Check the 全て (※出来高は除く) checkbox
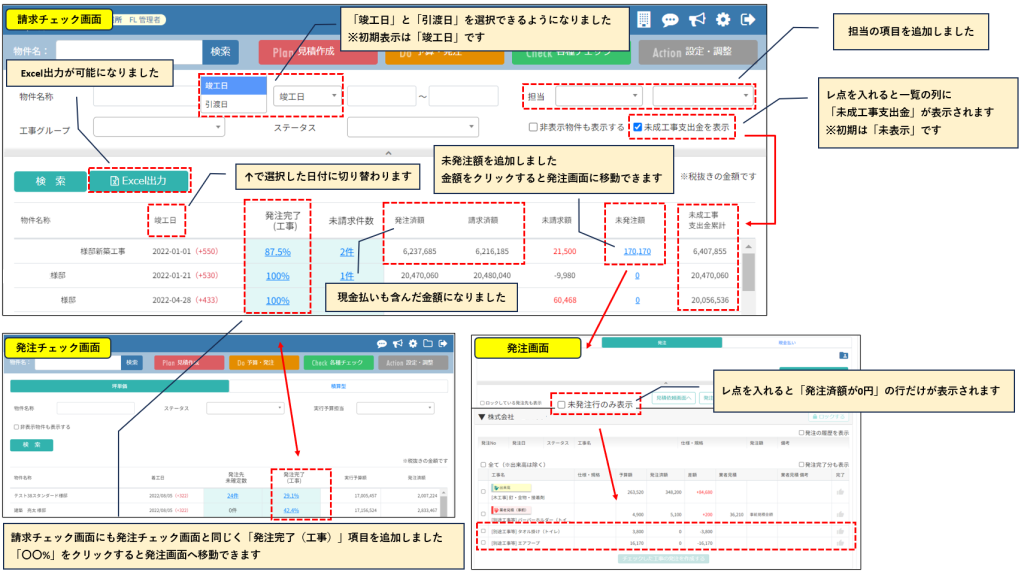This screenshot has height=572, width=1024. [x=483, y=465]
